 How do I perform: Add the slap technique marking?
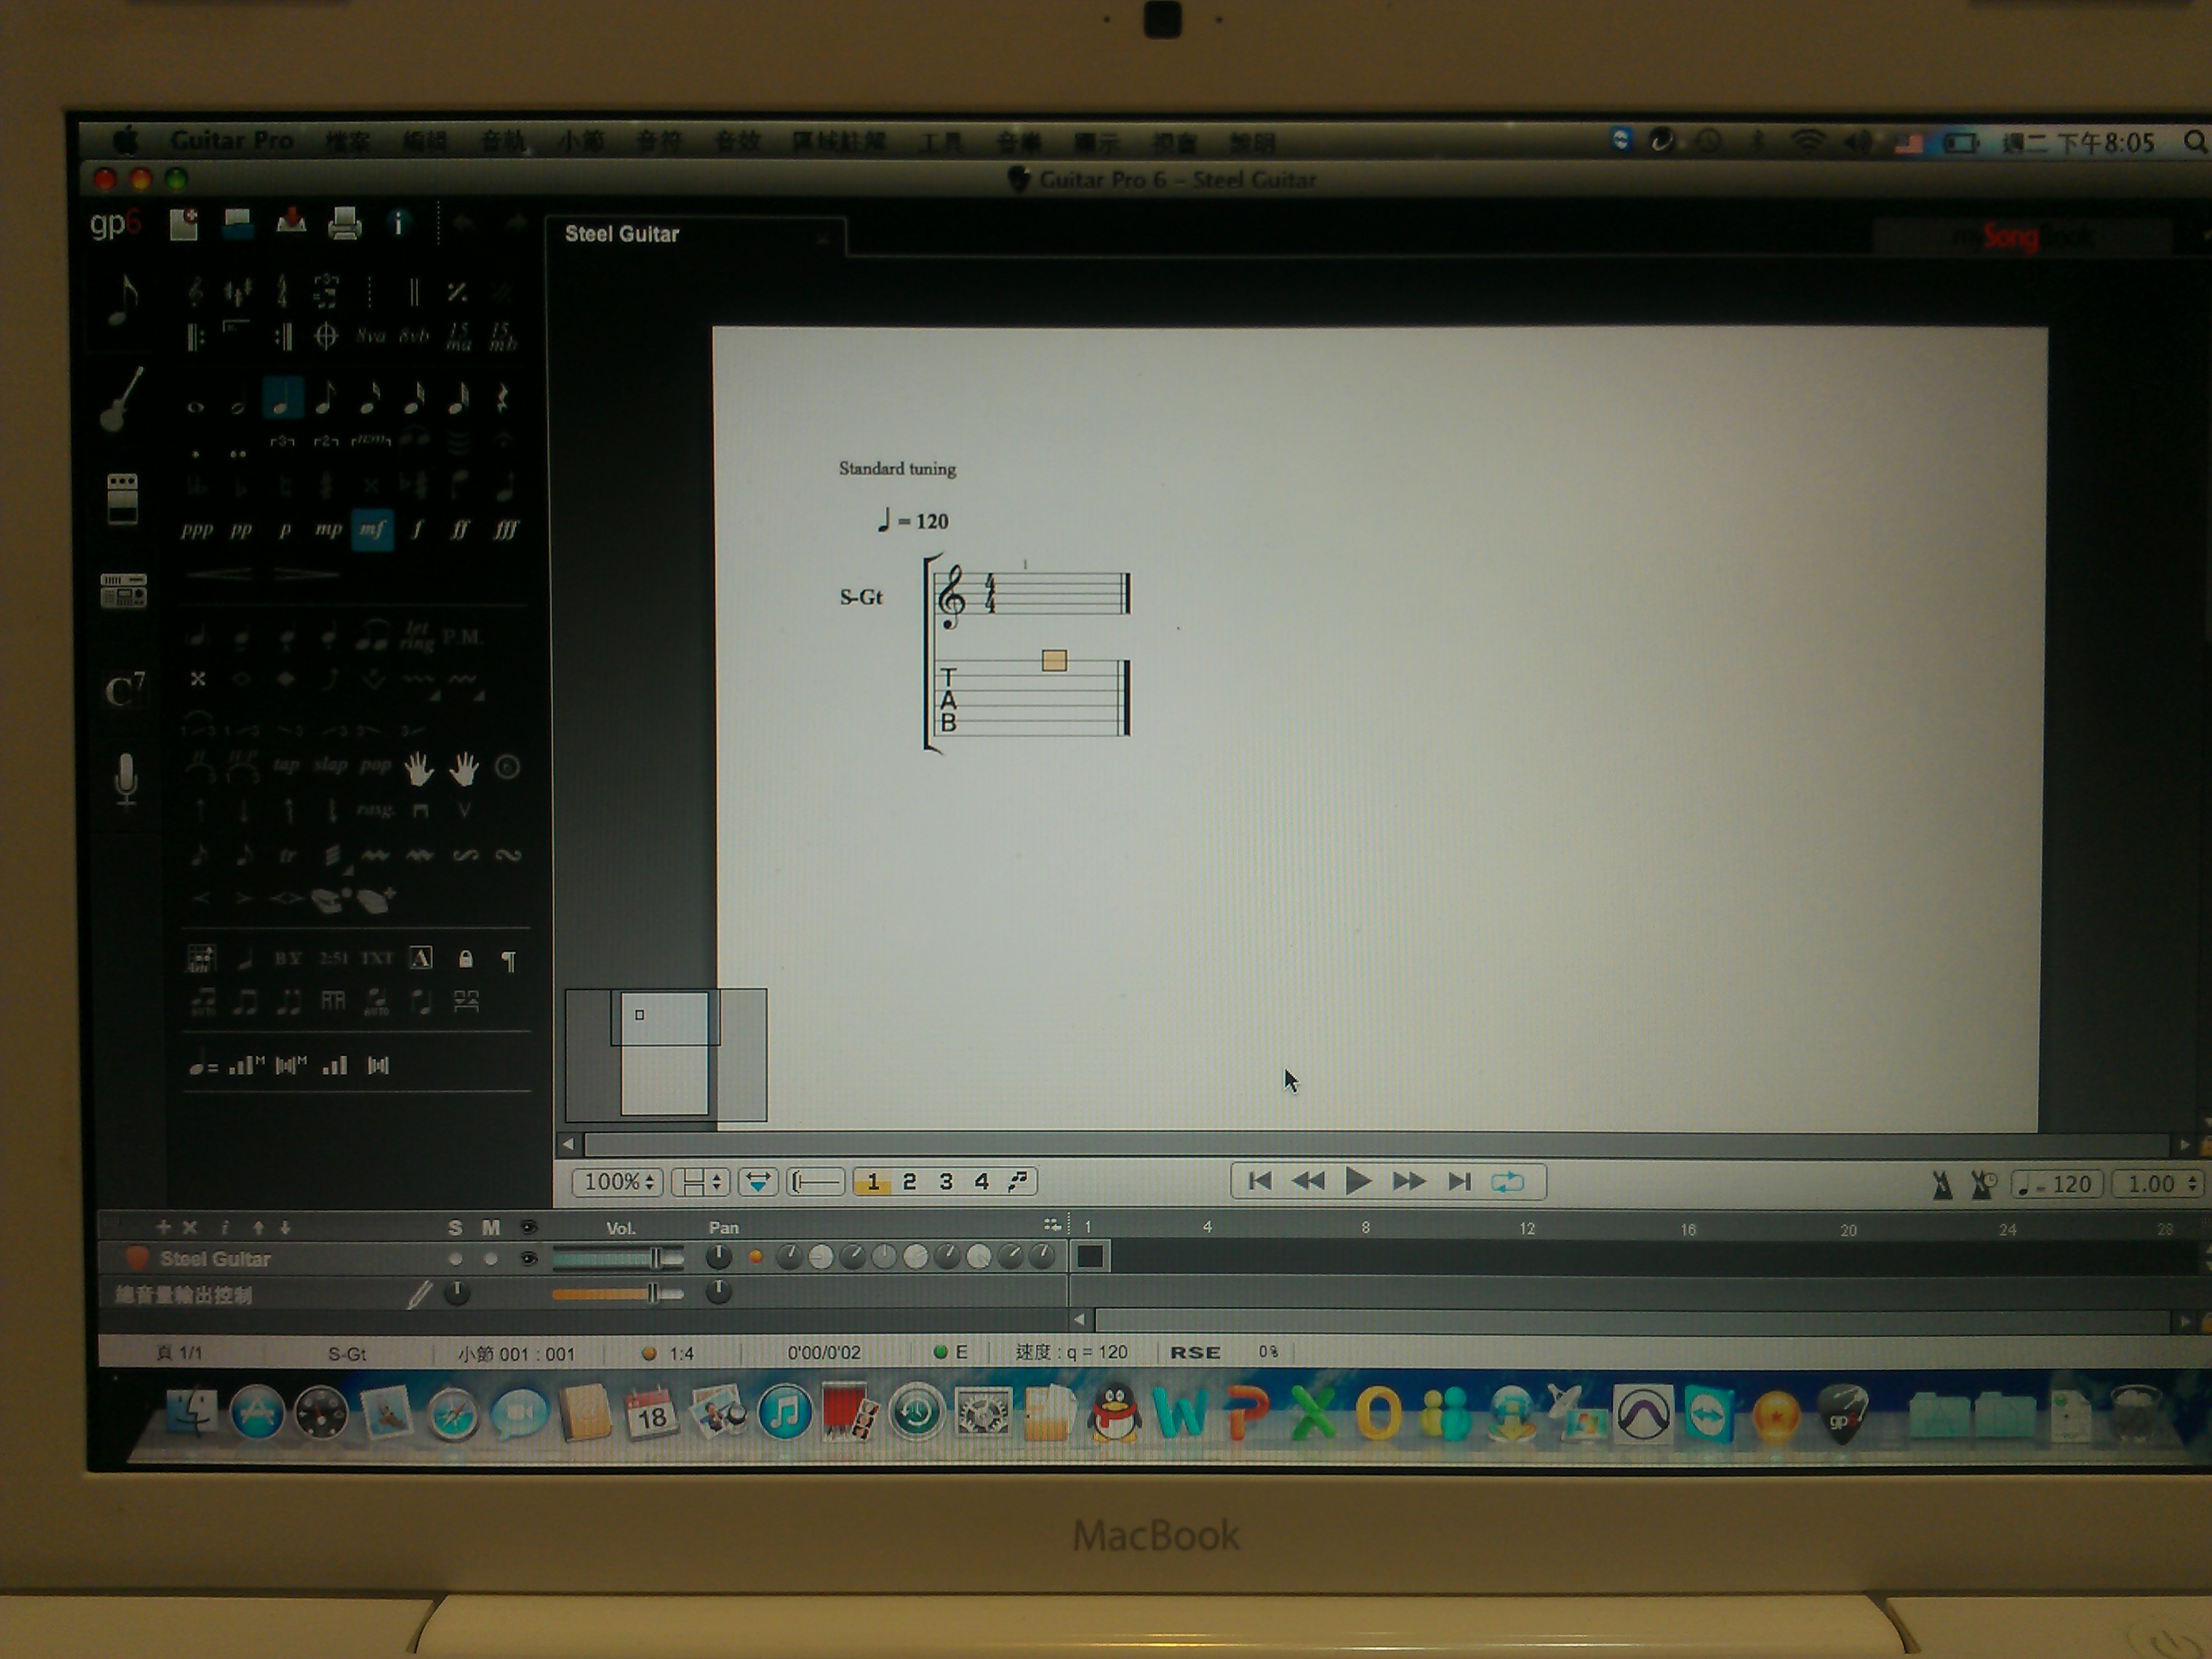point(330,766)
